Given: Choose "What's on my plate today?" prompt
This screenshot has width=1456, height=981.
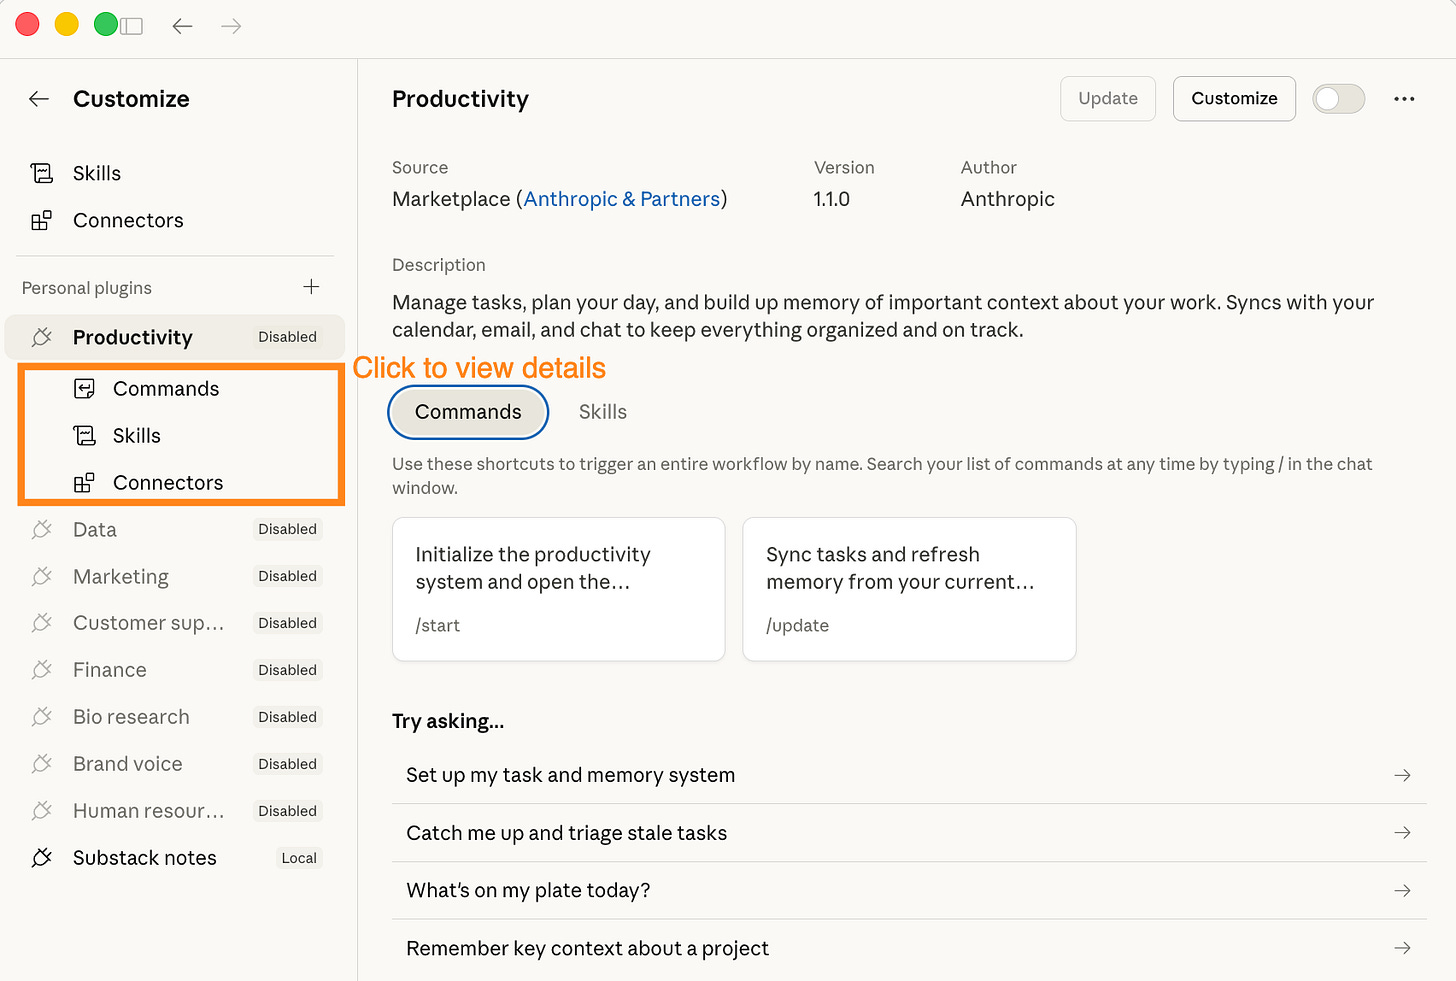Looking at the screenshot, I should 909,890.
